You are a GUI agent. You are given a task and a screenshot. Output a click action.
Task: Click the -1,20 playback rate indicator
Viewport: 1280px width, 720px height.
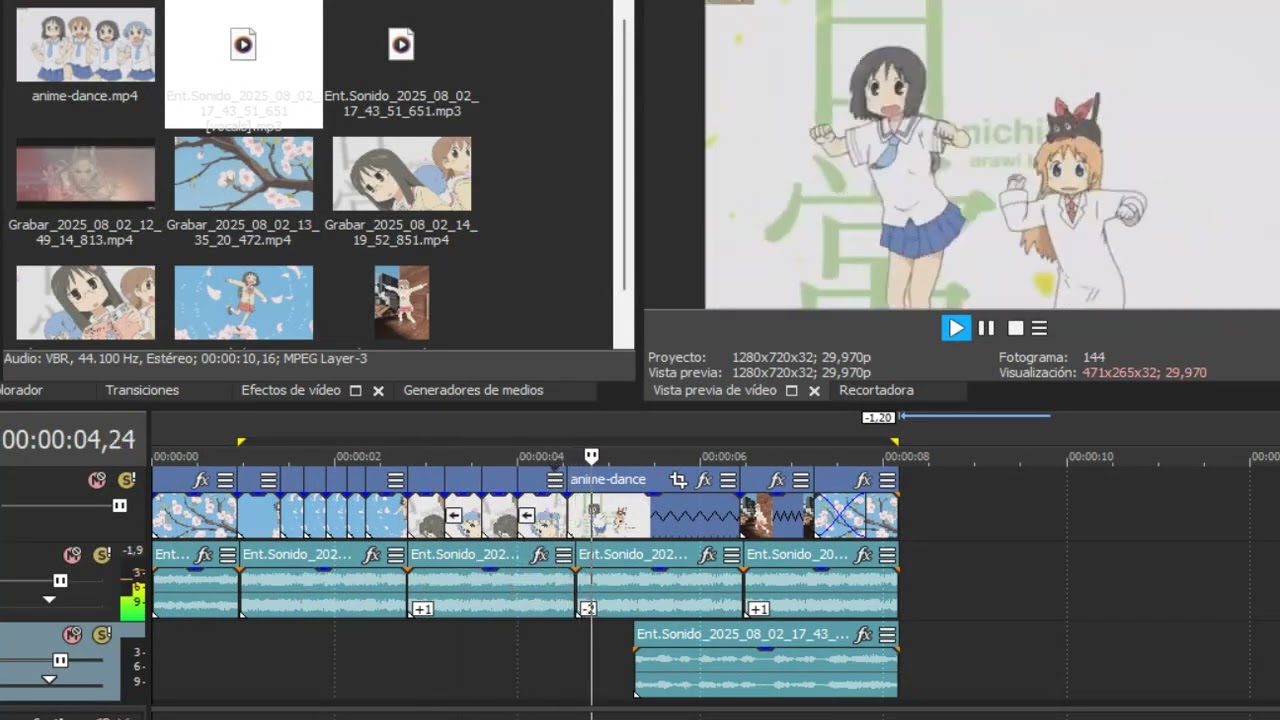[x=878, y=417]
